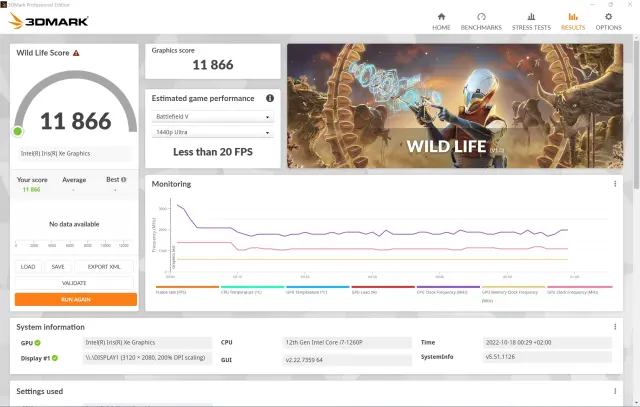Open the Monitoring panel three-dot menu
This screenshot has height=407, width=640.
pyautogui.click(x=615, y=184)
